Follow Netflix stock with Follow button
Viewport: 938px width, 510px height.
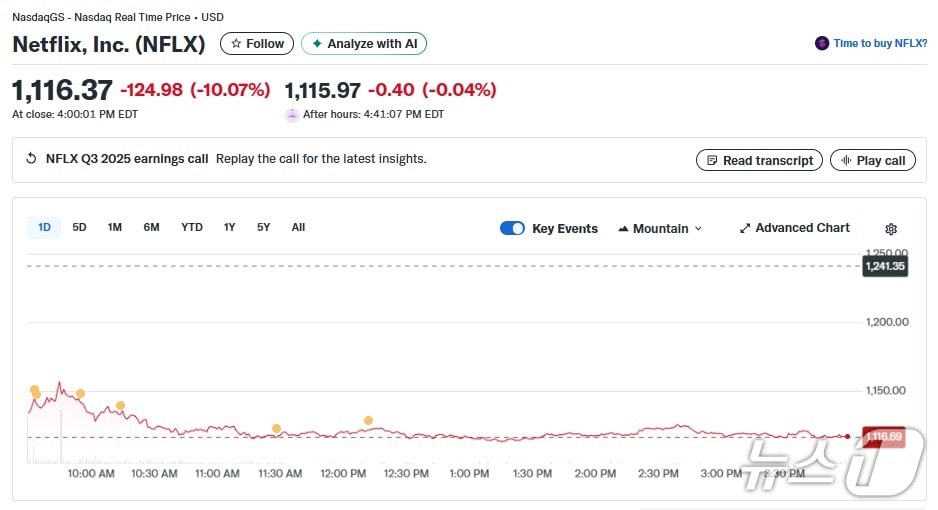point(257,44)
